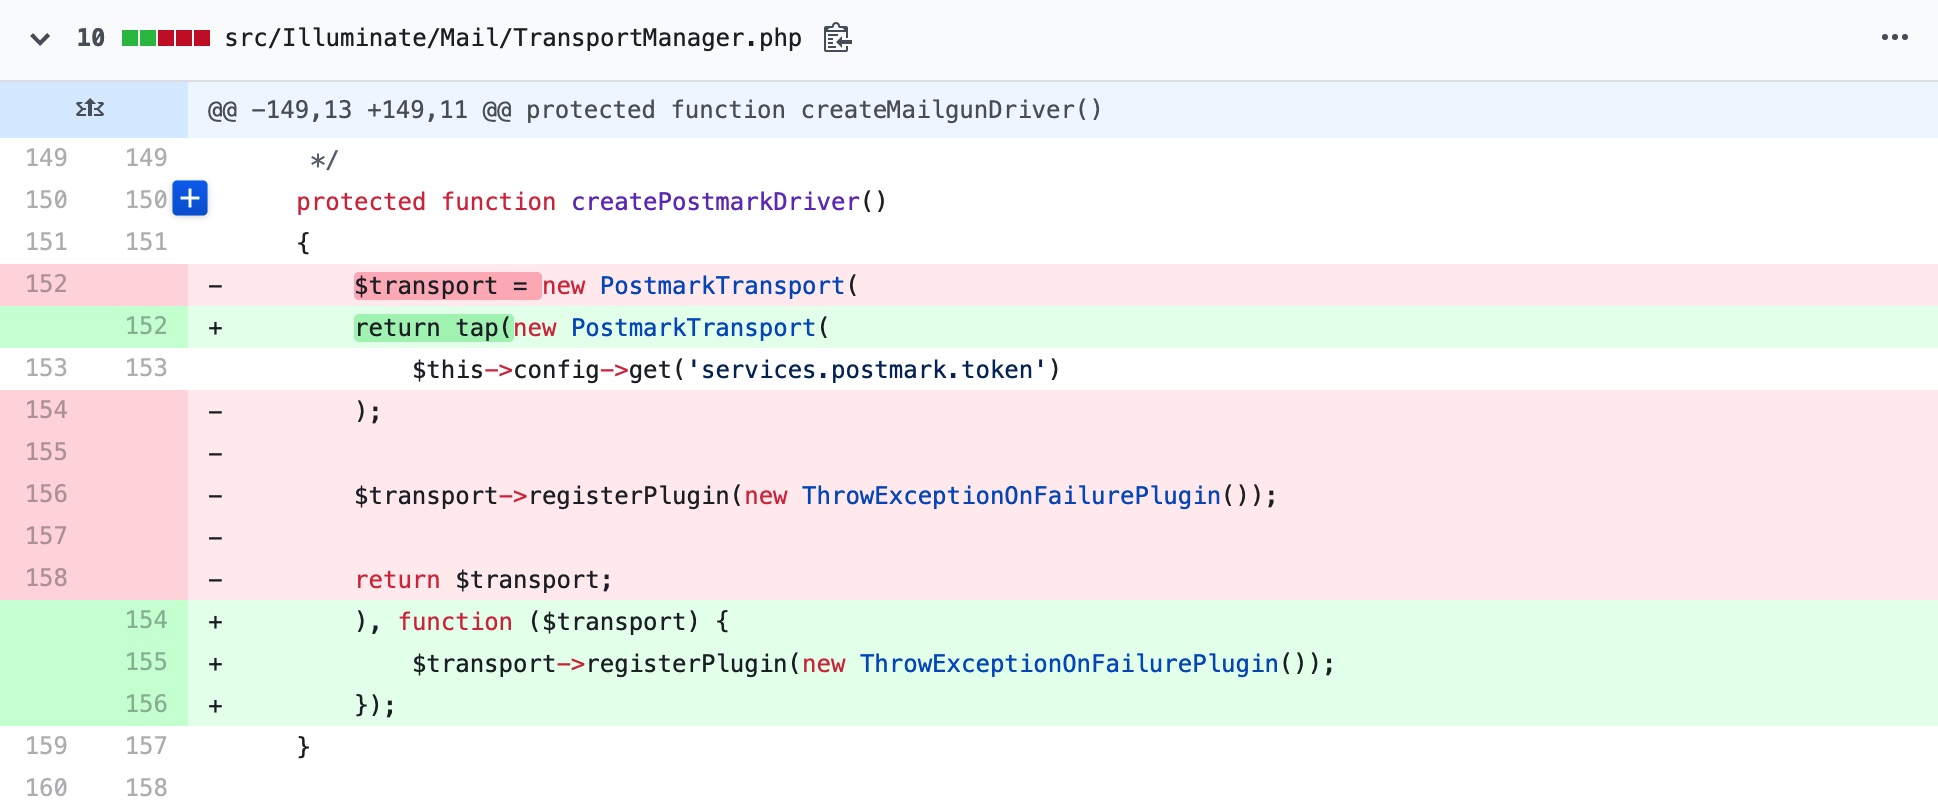Select removed line number 152
Image resolution: width=1938 pixels, height=808 pixels.
[x=46, y=284]
